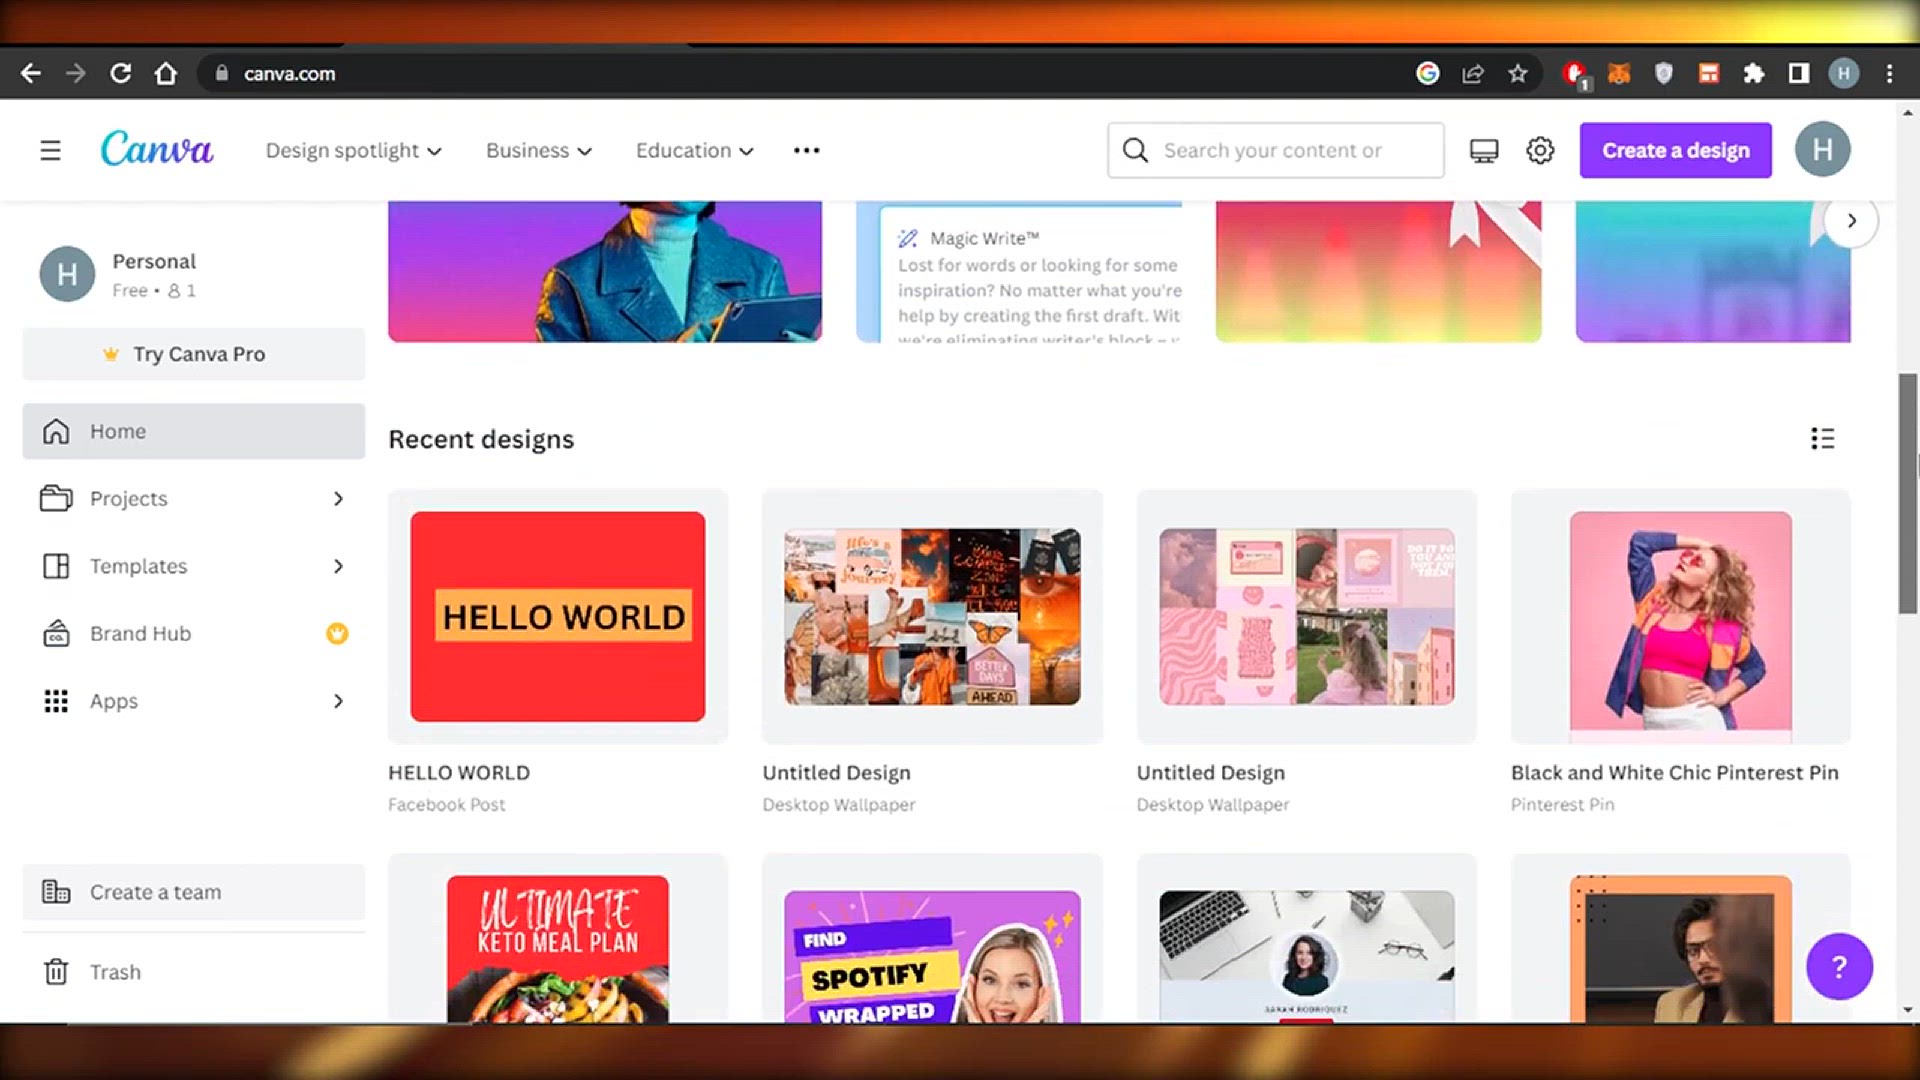Click the canva.com address bar
Screen dimensions: 1920x1080
pos(800,73)
